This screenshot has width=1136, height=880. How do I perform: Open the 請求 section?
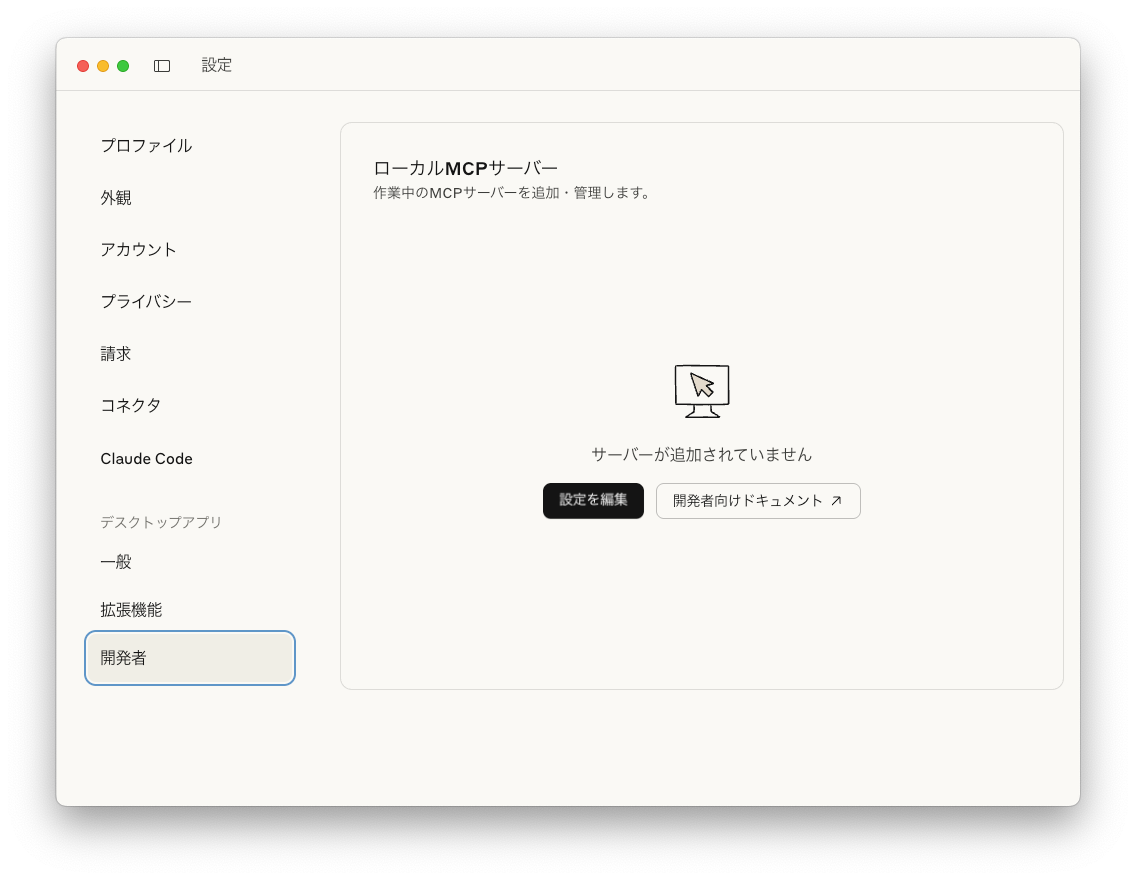pyautogui.click(x=190, y=353)
